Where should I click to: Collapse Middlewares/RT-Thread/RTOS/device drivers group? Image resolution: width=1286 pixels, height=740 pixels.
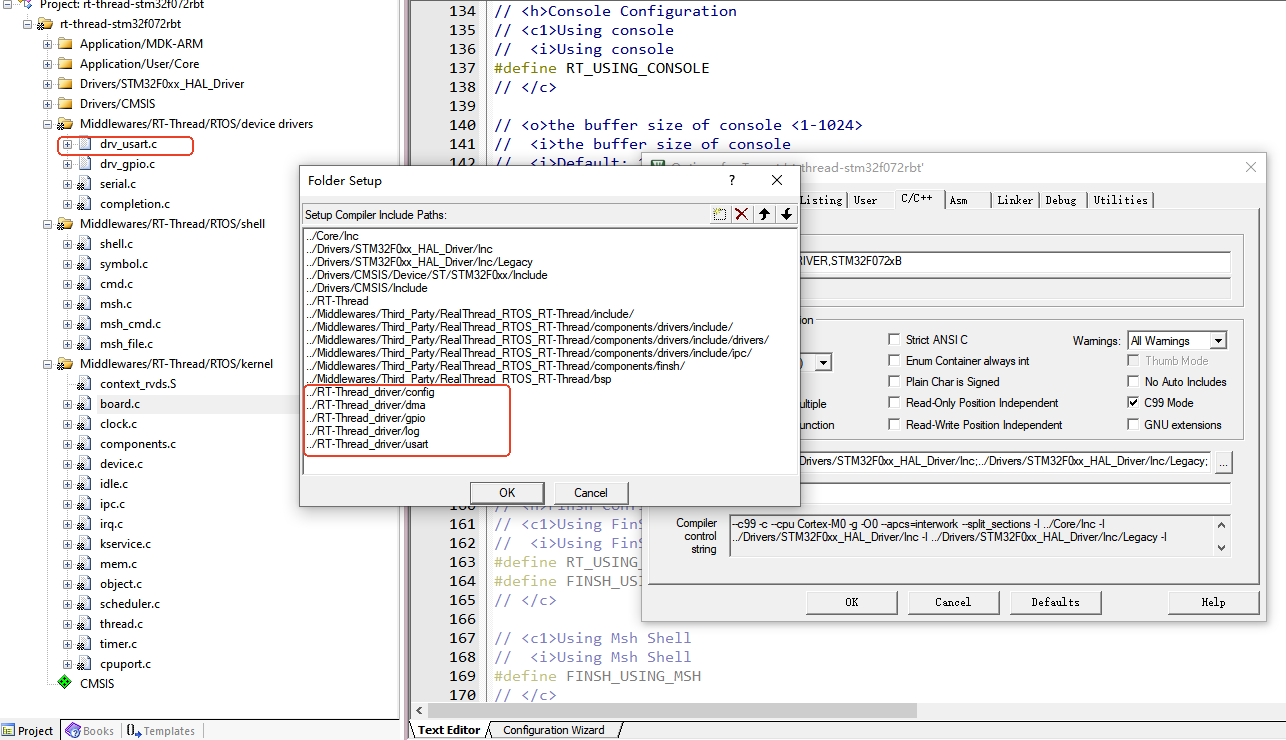pos(48,124)
